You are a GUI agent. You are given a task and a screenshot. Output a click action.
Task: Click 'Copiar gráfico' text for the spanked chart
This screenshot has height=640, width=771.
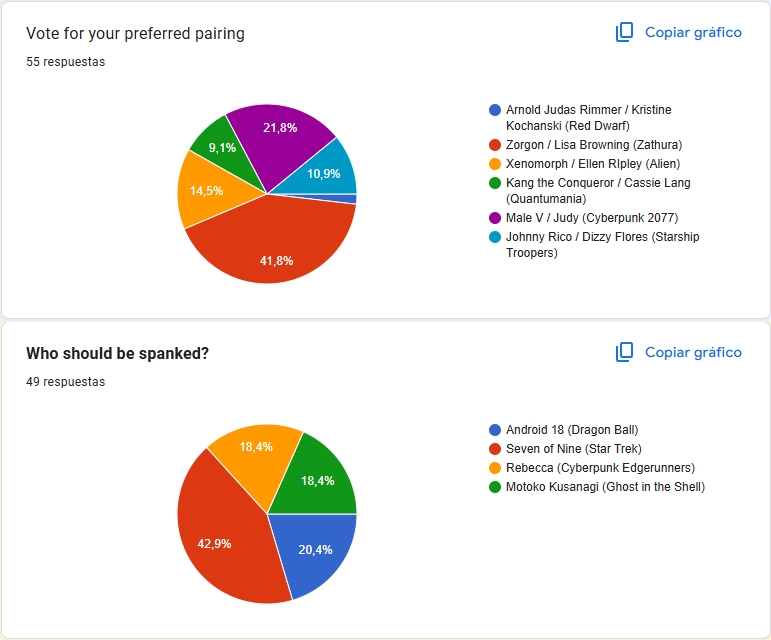[693, 352]
